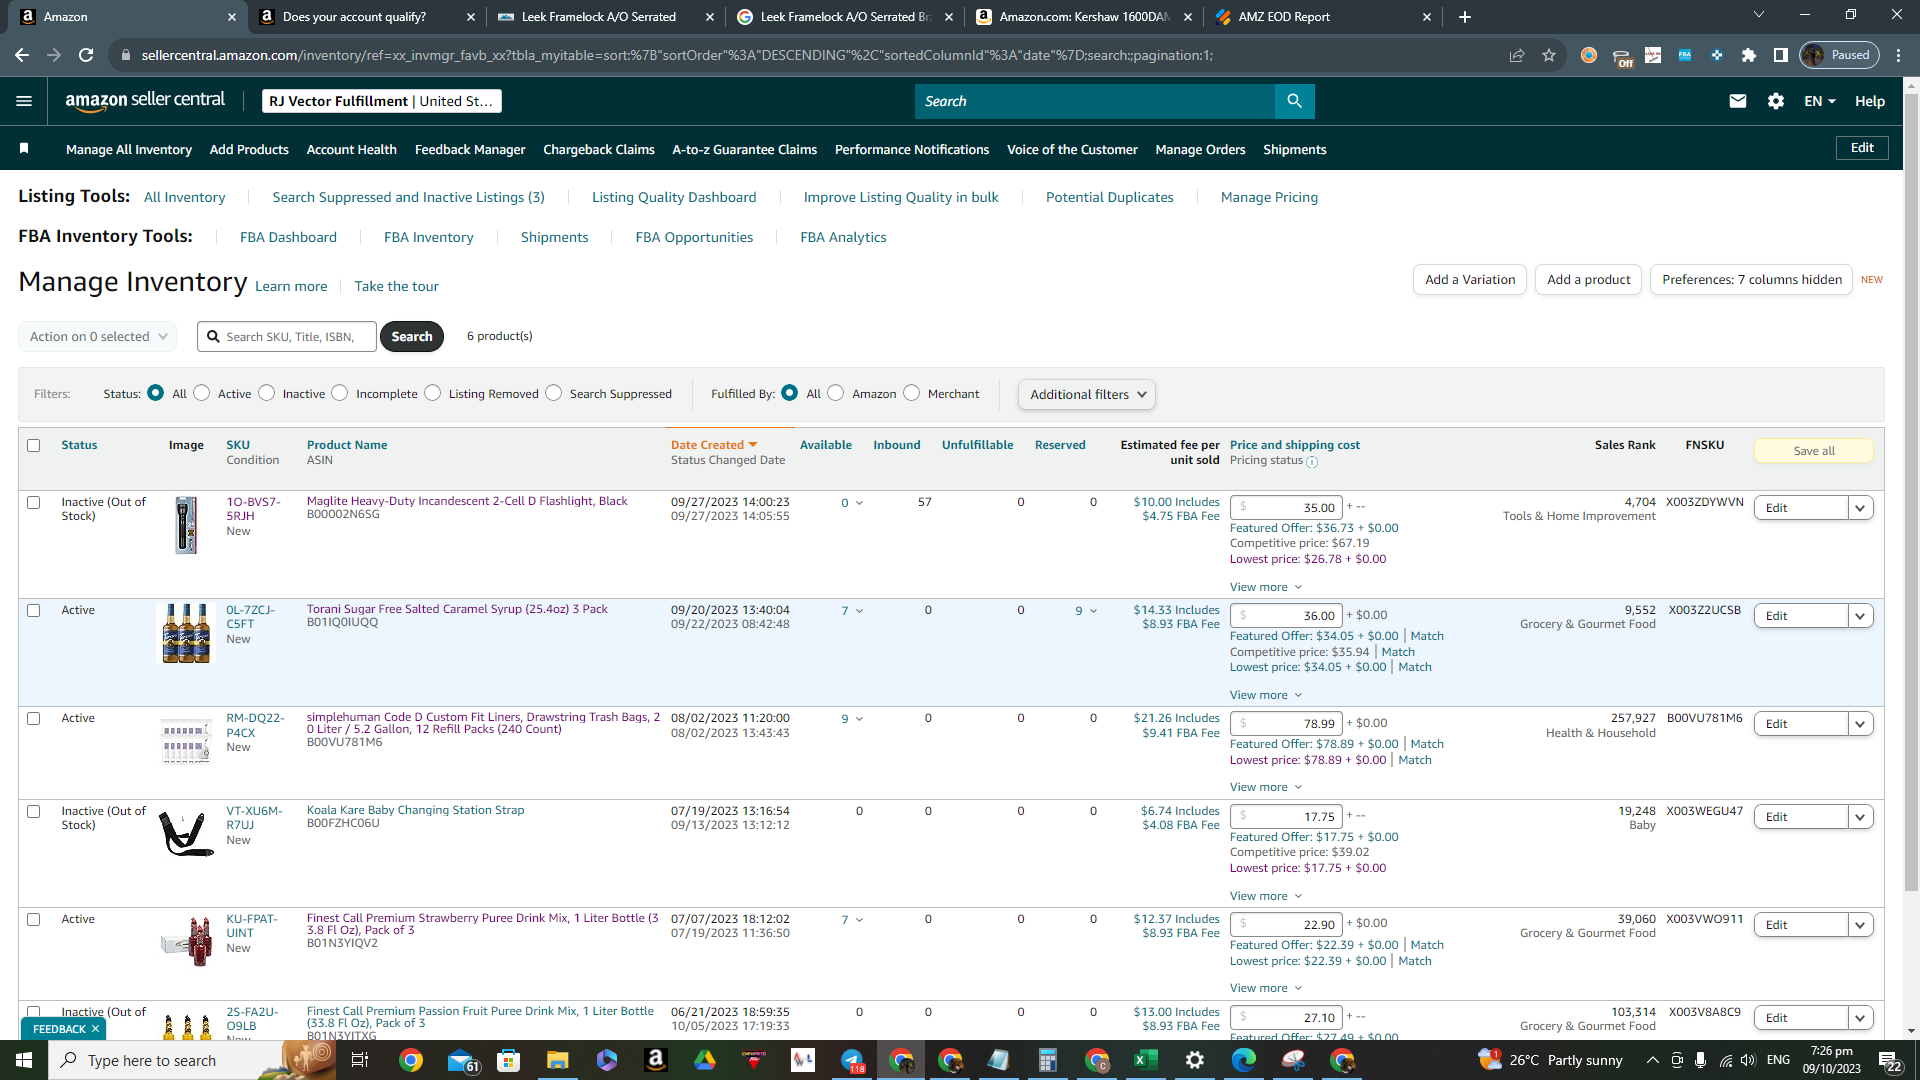The image size is (1920, 1080).
Task: Bookmark this page with the star icon
Action: pyautogui.click(x=1549, y=55)
